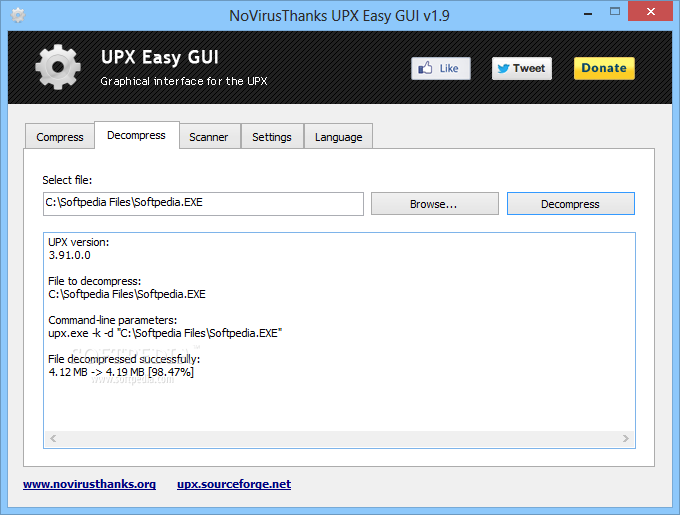This screenshot has width=680, height=515.
Task: Click the yellow Donate button
Action: coord(604,68)
